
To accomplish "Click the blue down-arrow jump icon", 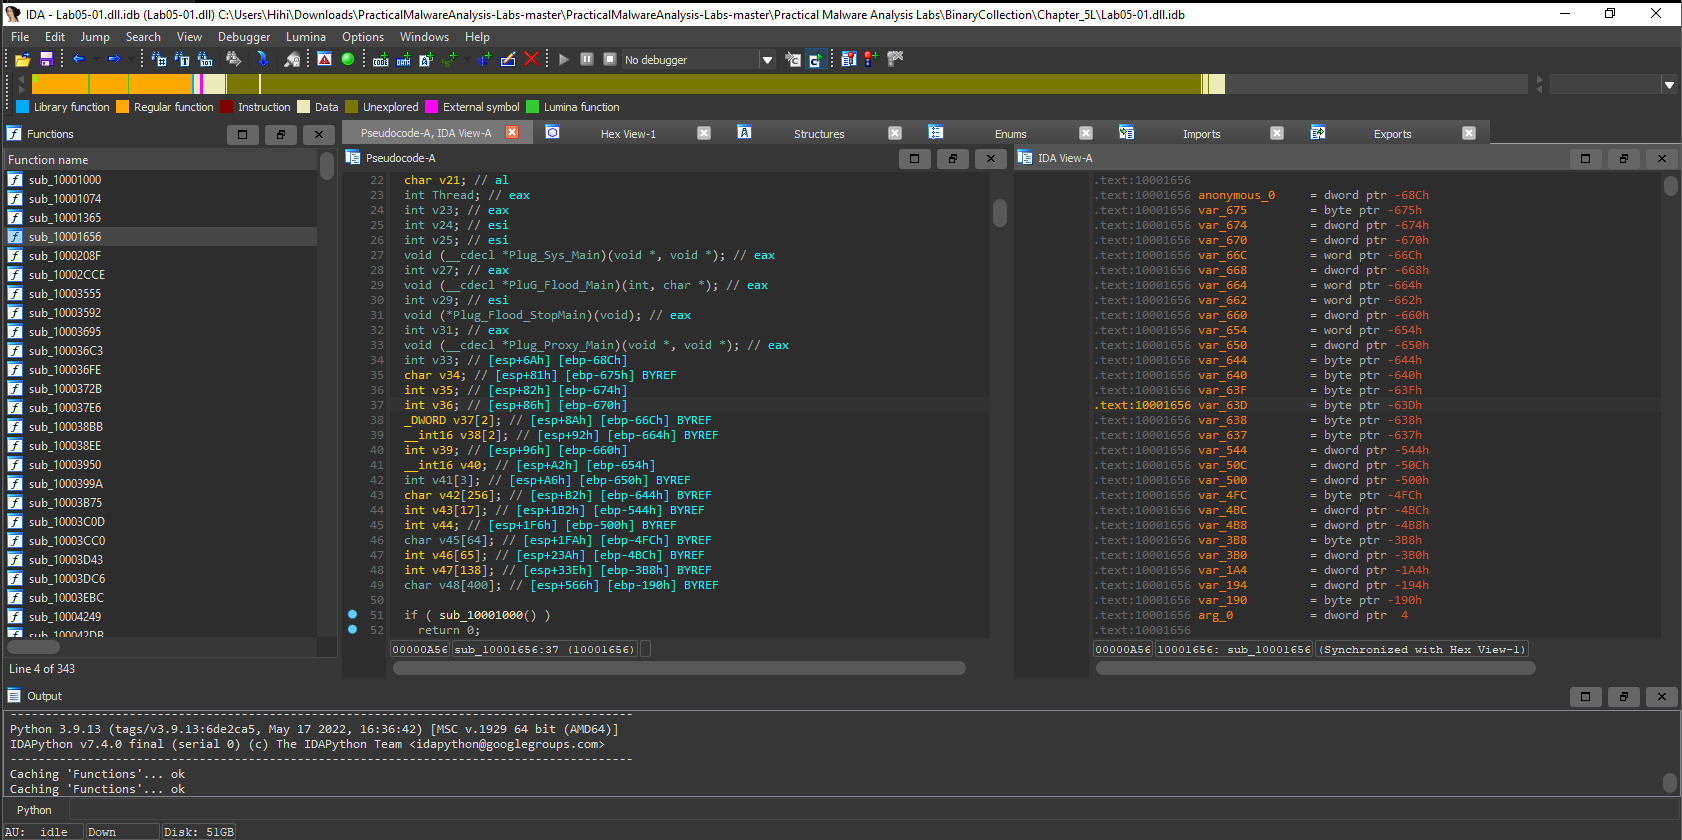I will (262, 60).
